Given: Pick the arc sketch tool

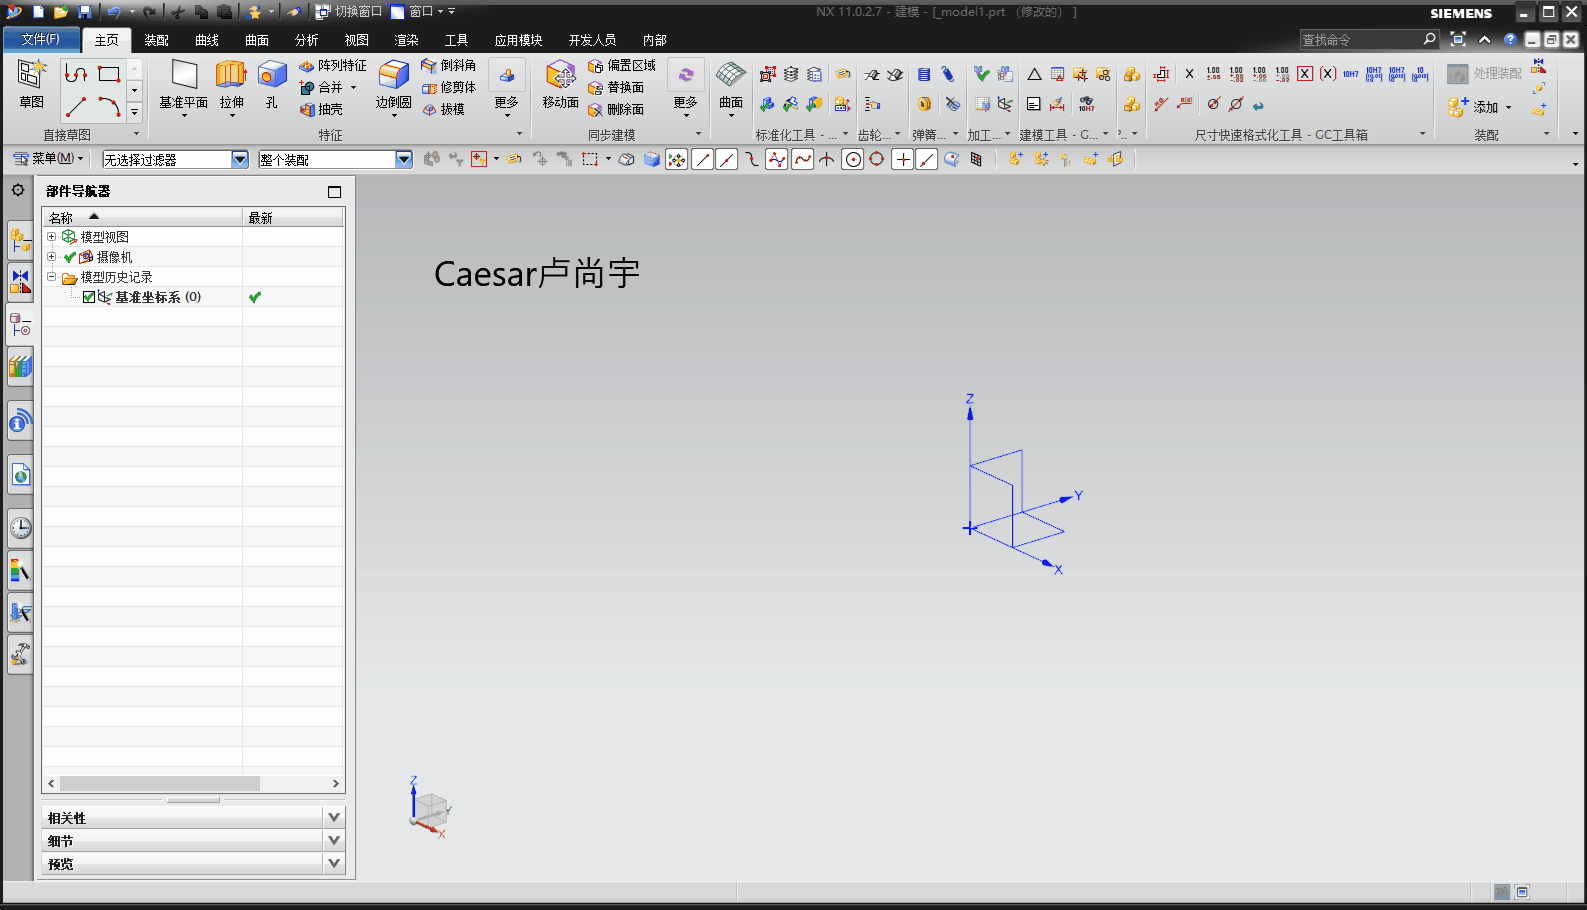Looking at the screenshot, I should click(109, 106).
